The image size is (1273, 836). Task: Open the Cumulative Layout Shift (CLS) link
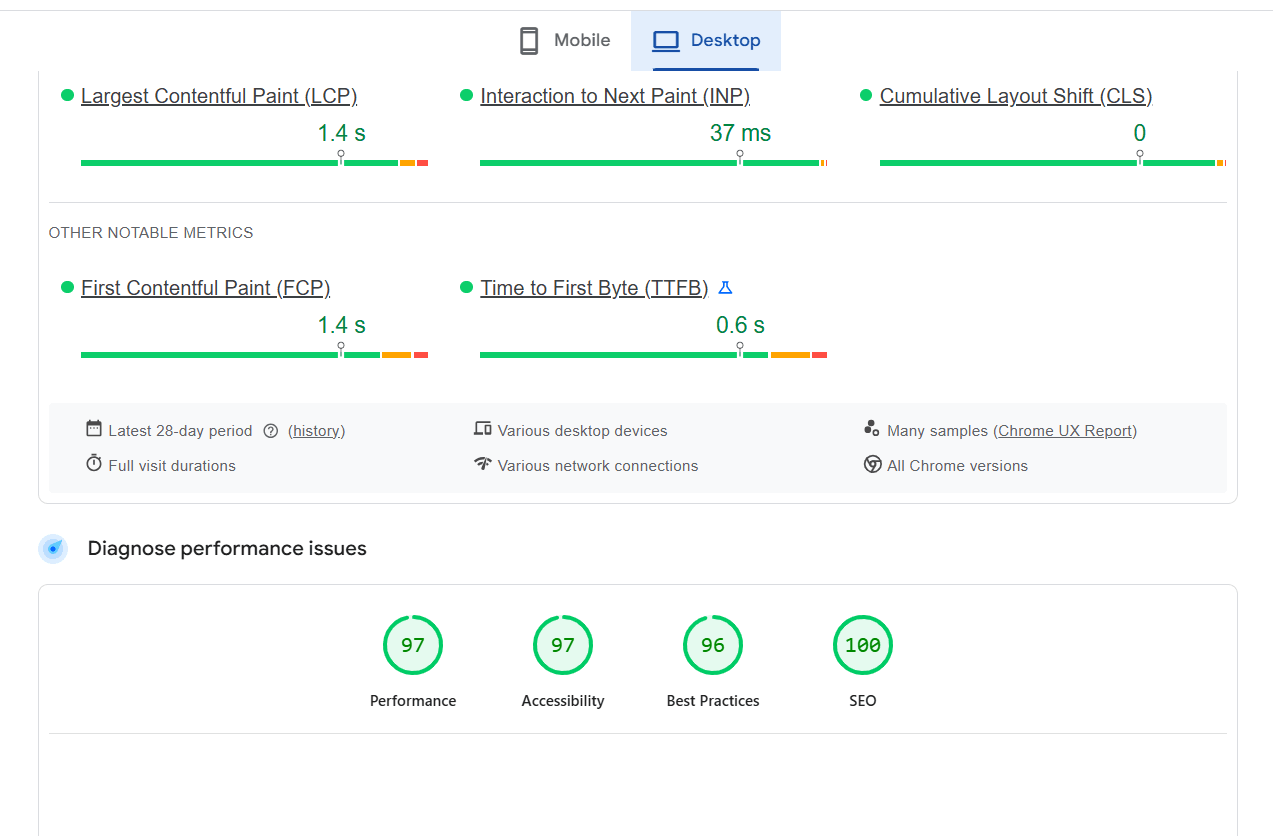pos(1015,96)
